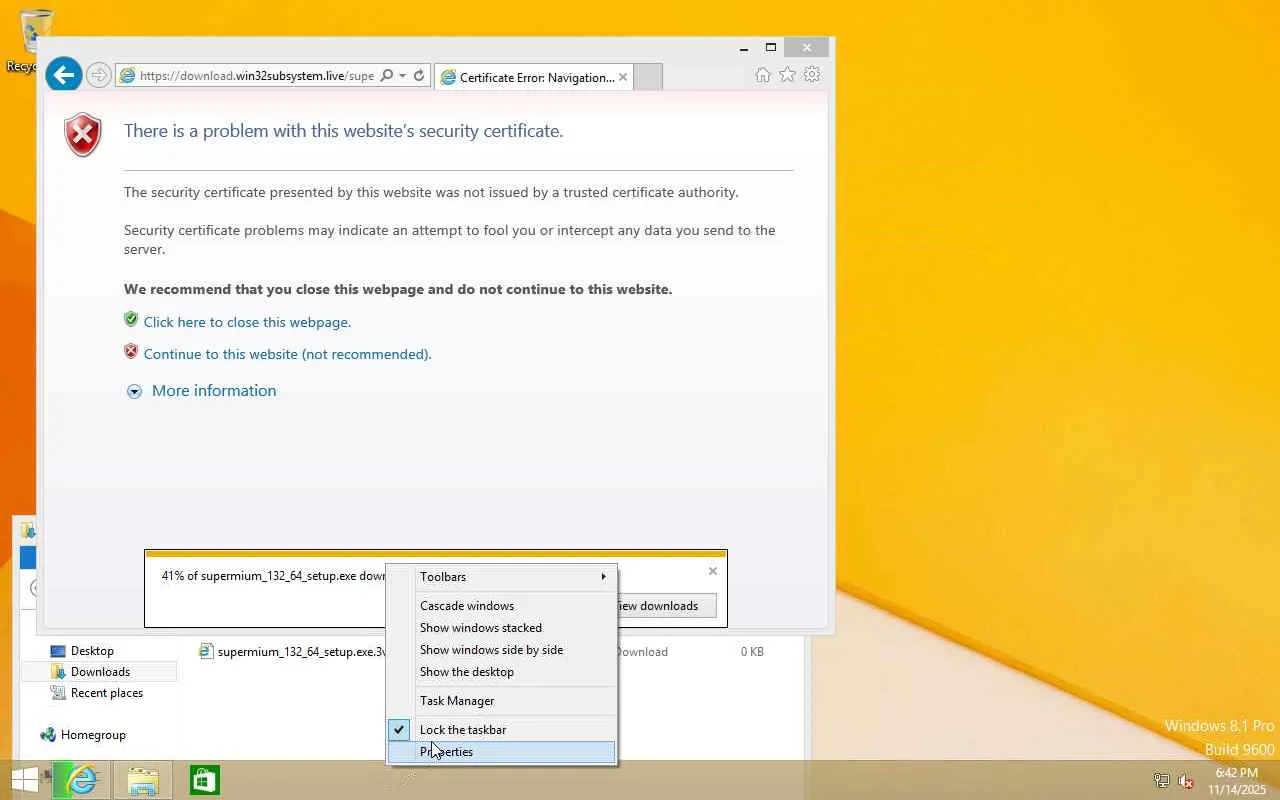Click the 'More information' text link
Image resolution: width=1280 pixels, height=800 pixels.
[214, 391]
